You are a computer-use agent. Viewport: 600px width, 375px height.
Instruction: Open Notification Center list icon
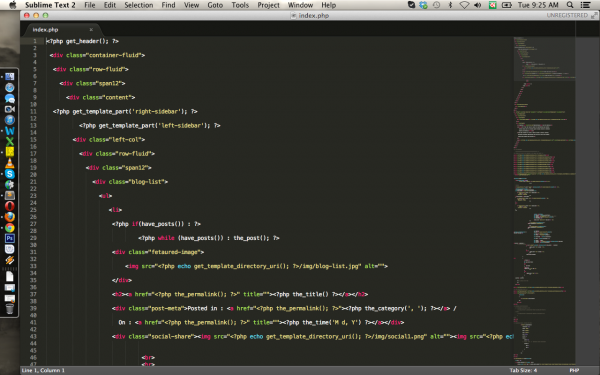[585, 5]
